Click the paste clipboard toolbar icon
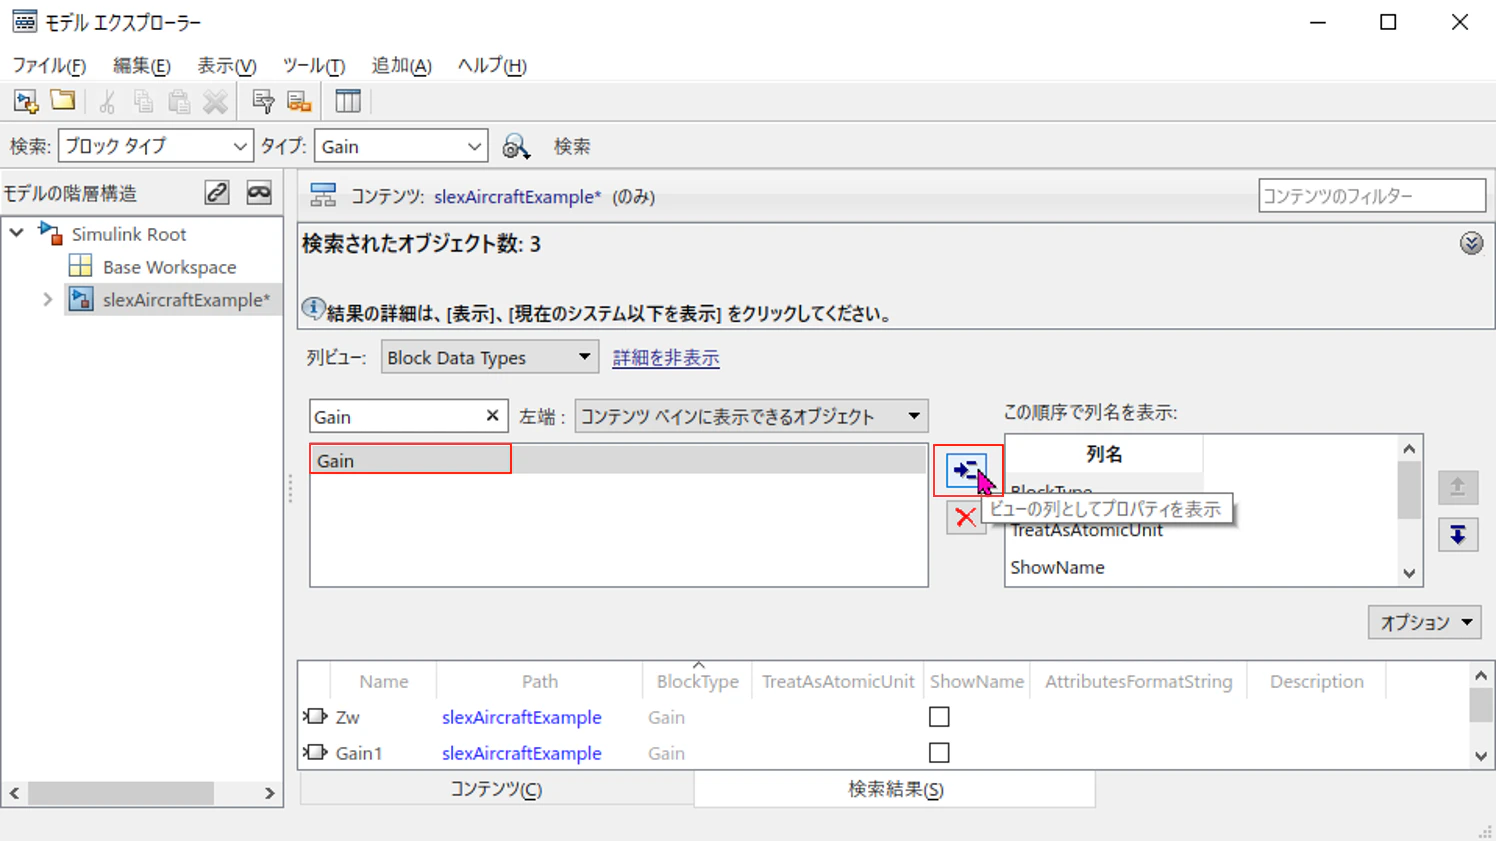 (x=179, y=101)
